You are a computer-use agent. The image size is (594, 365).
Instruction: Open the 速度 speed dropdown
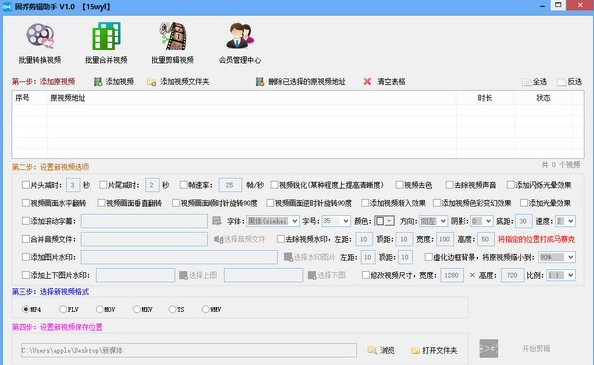566,221
